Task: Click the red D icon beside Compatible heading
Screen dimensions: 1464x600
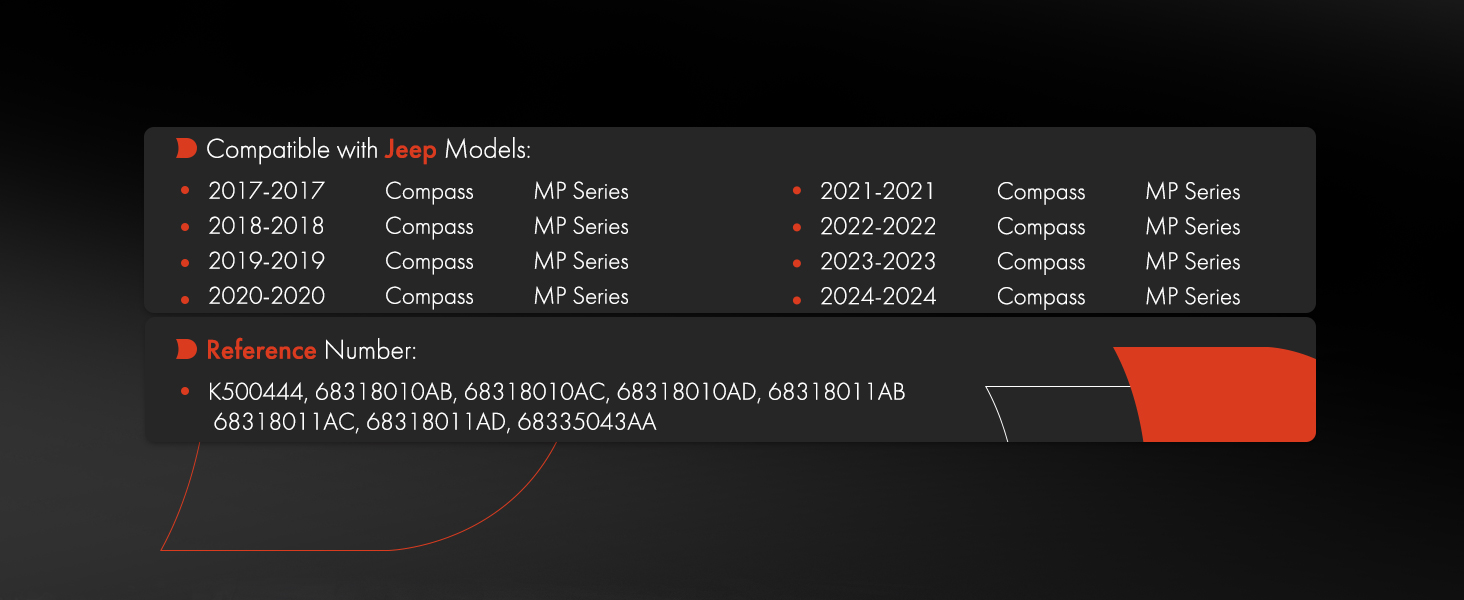Action: point(186,149)
